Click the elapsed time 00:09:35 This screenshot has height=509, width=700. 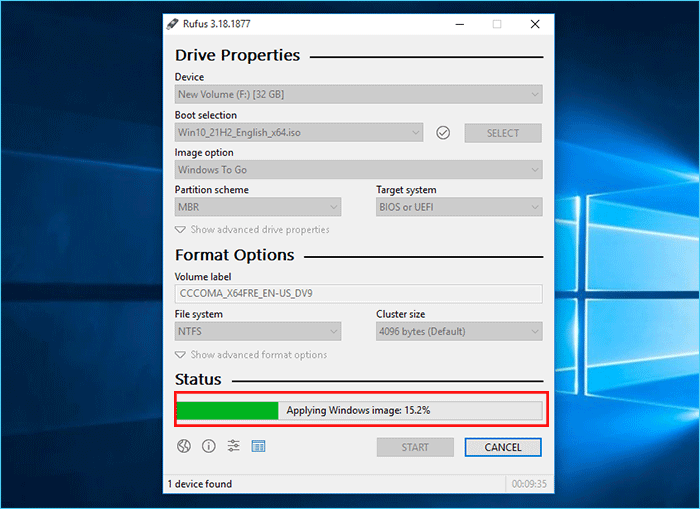(x=529, y=484)
